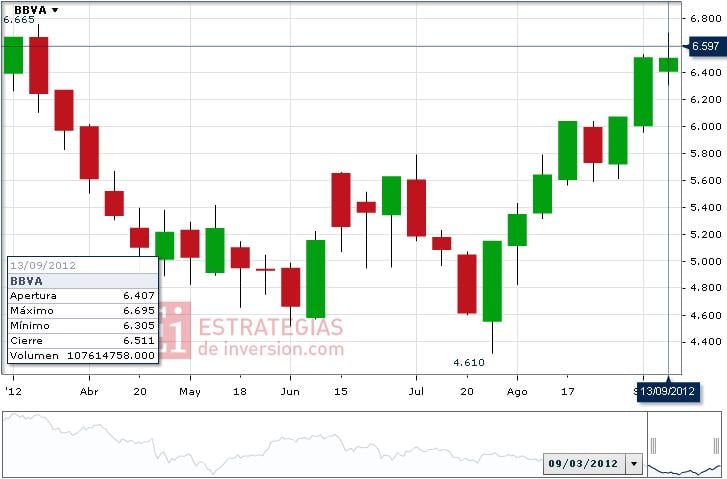Image resolution: width=727 pixels, height=479 pixels.
Task: Click the 6.305 minimum value
Action: point(139,326)
